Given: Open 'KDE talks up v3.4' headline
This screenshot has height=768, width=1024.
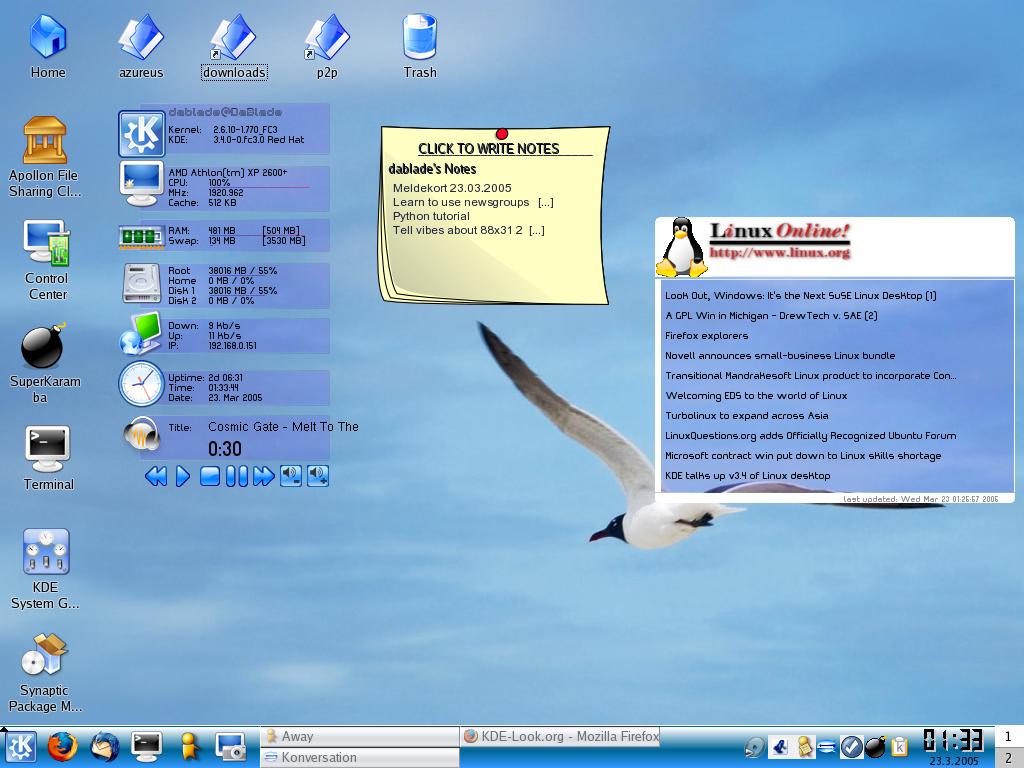Looking at the screenshot, I should pyautogui.click(x=748, y=476).
